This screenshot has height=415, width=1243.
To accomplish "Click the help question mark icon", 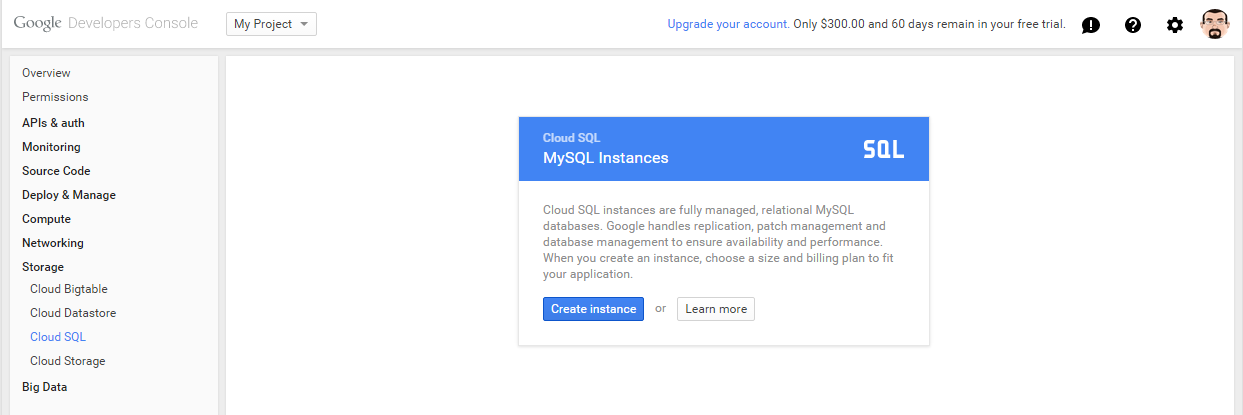I will pos(1133,25).
